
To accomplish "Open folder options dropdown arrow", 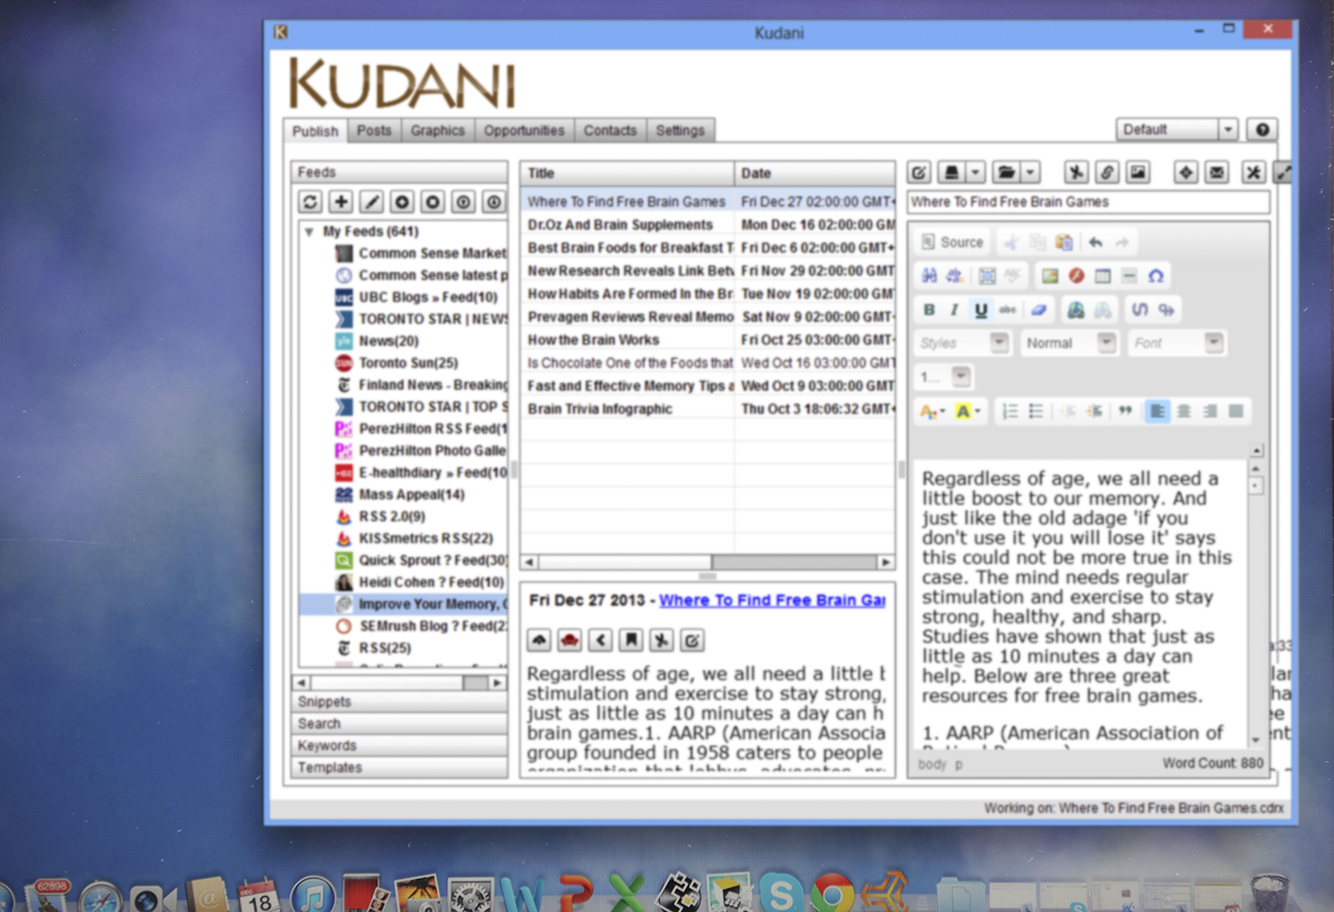I will [1031, 173].
